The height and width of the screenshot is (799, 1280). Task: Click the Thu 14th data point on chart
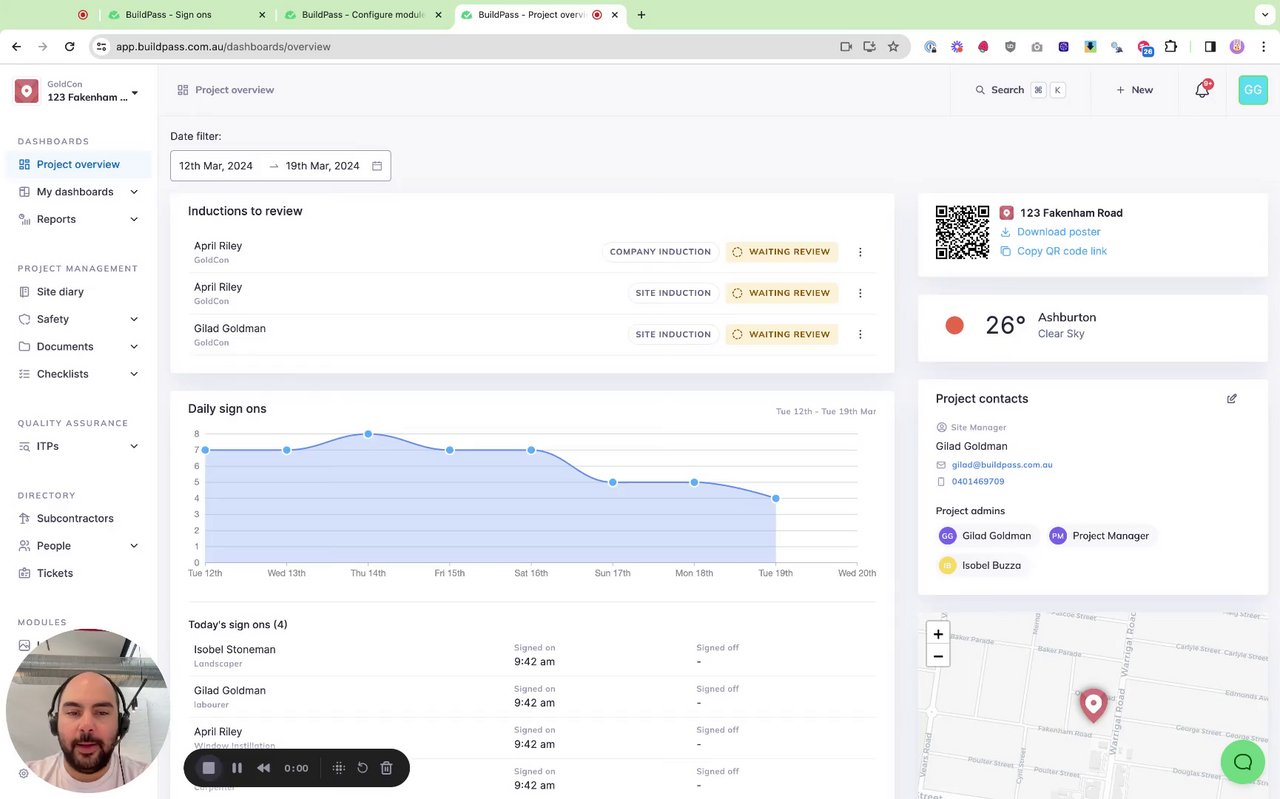point(368,434)
